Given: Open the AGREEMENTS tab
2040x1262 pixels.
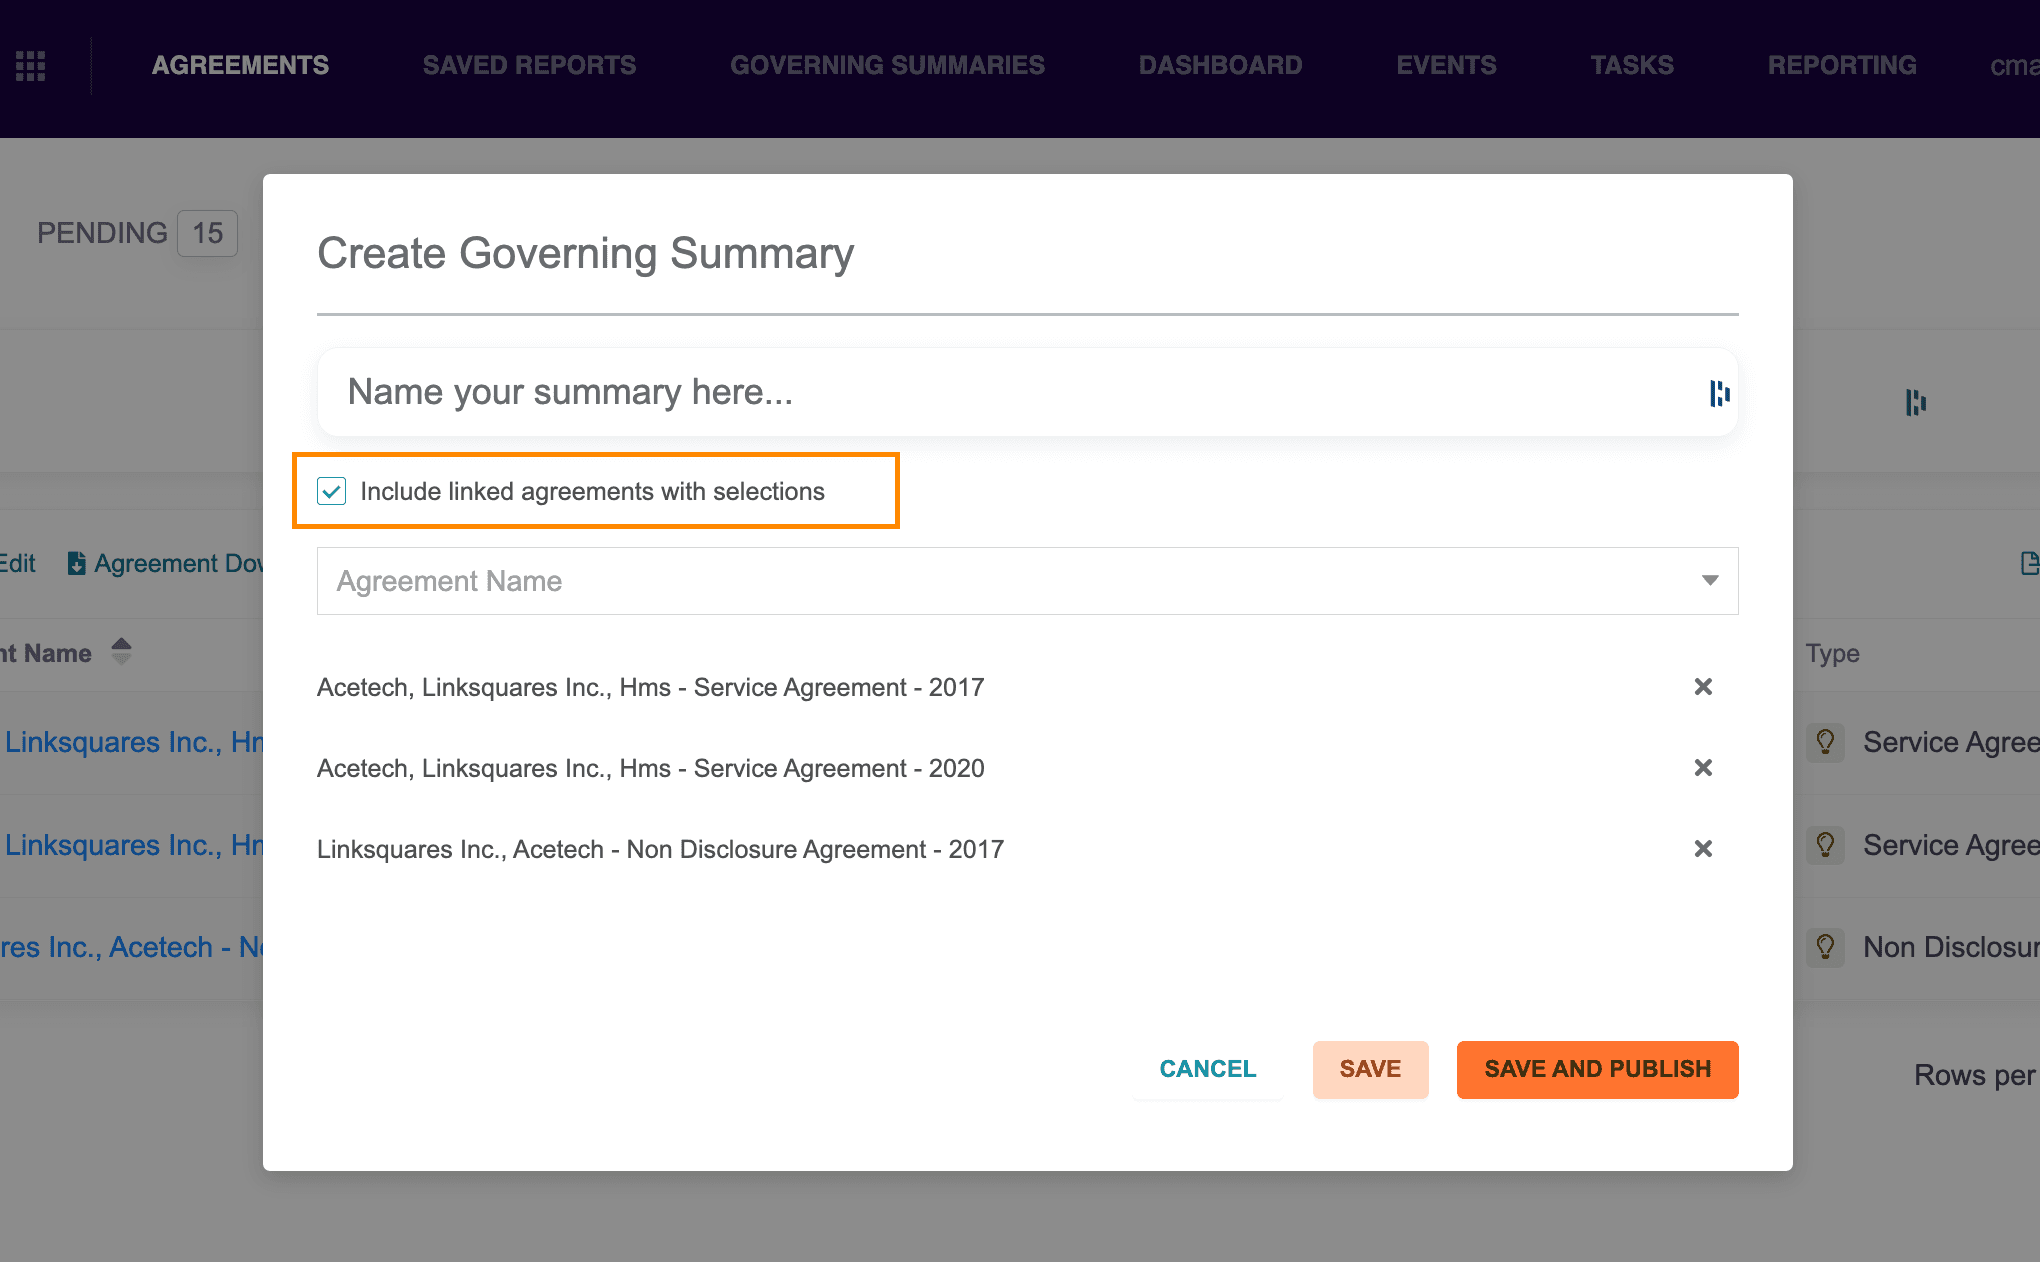Looking at the screenshot, I should click(x=240, y=66).
